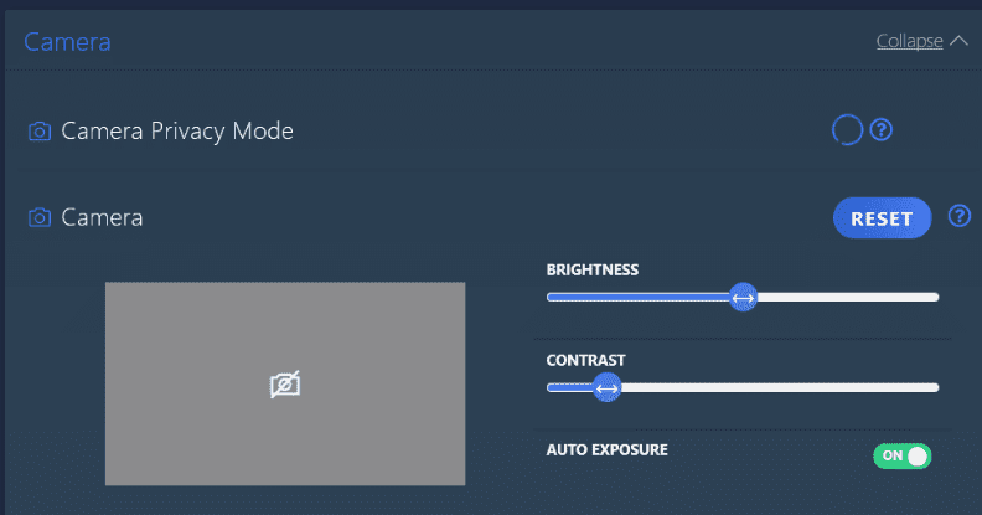This screenshot has height=515, width=982.
Task: Click the Camera Privacy Mode label
Action: pos(177,131)
